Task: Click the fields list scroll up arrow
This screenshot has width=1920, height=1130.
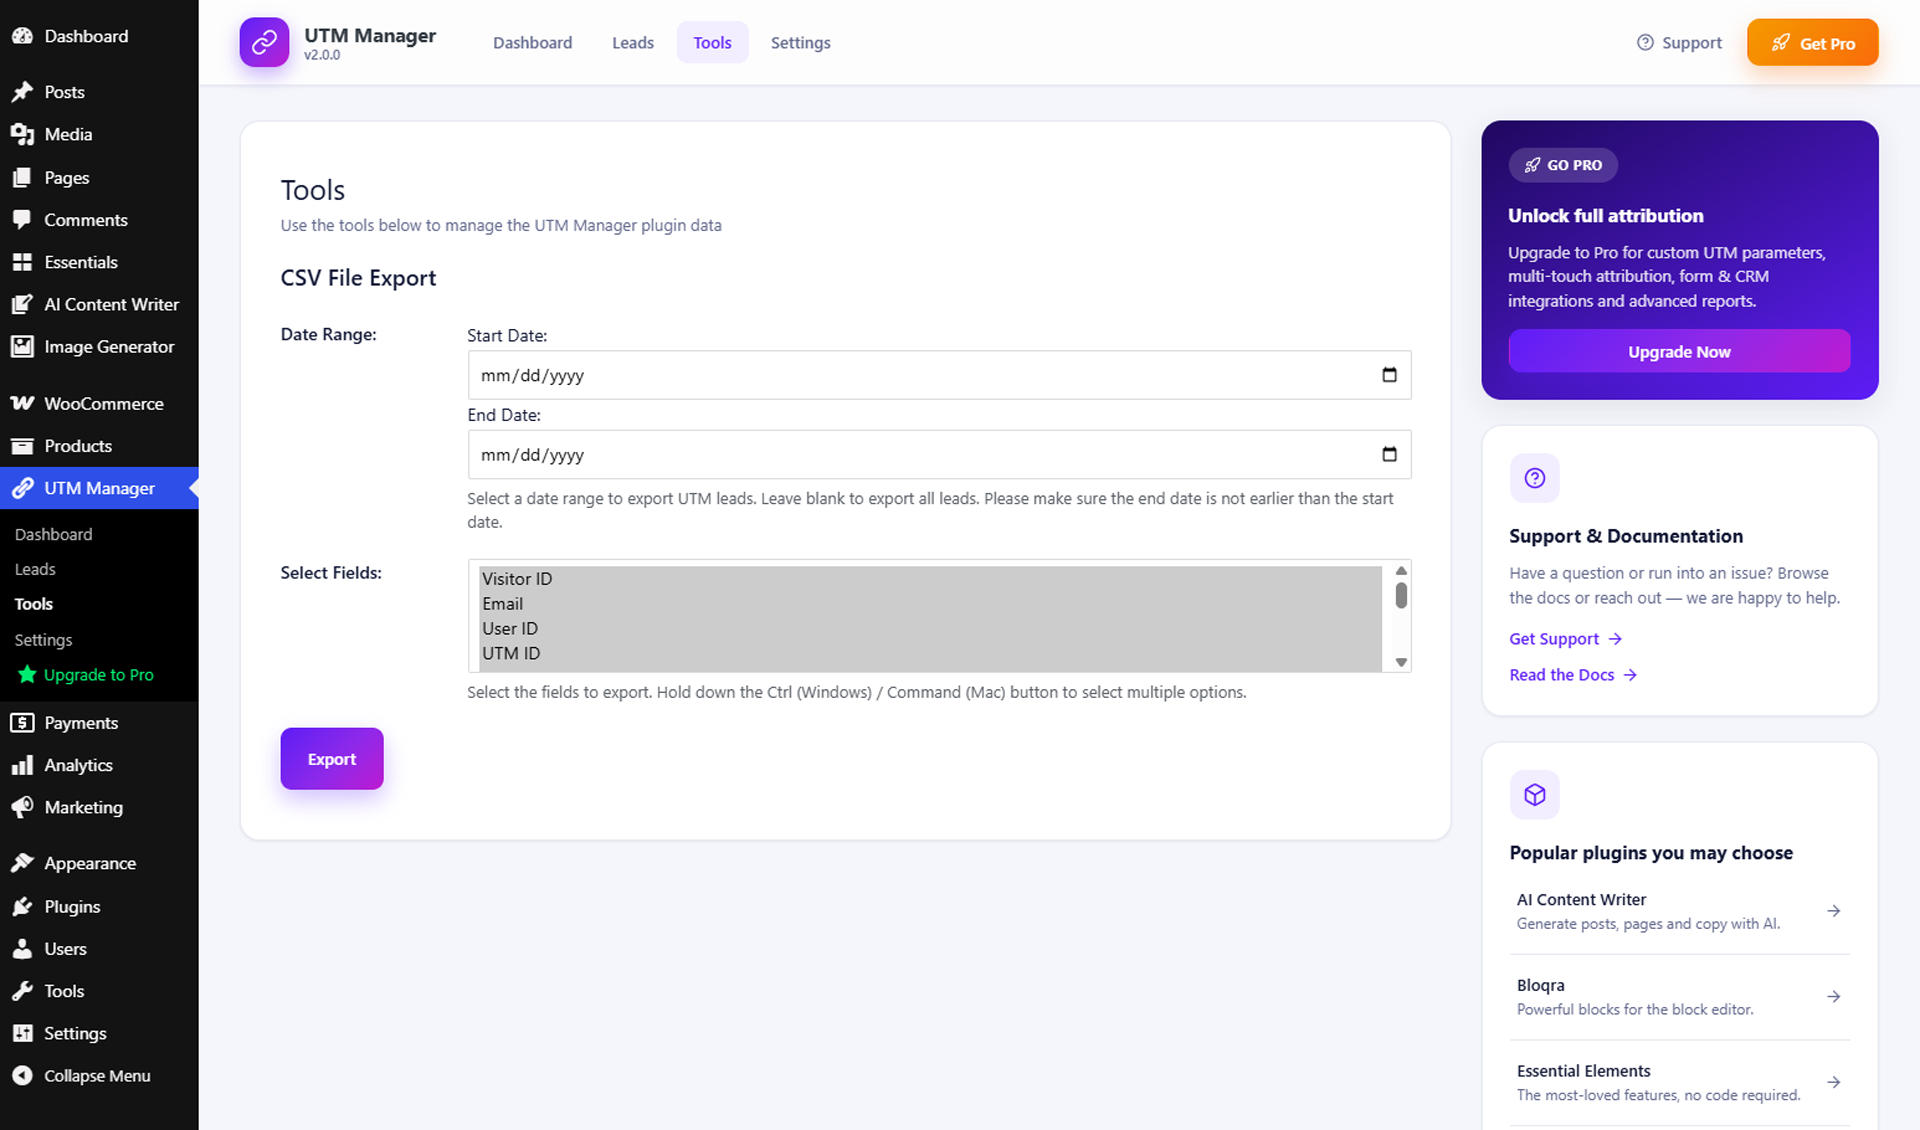Action: 1401,571
